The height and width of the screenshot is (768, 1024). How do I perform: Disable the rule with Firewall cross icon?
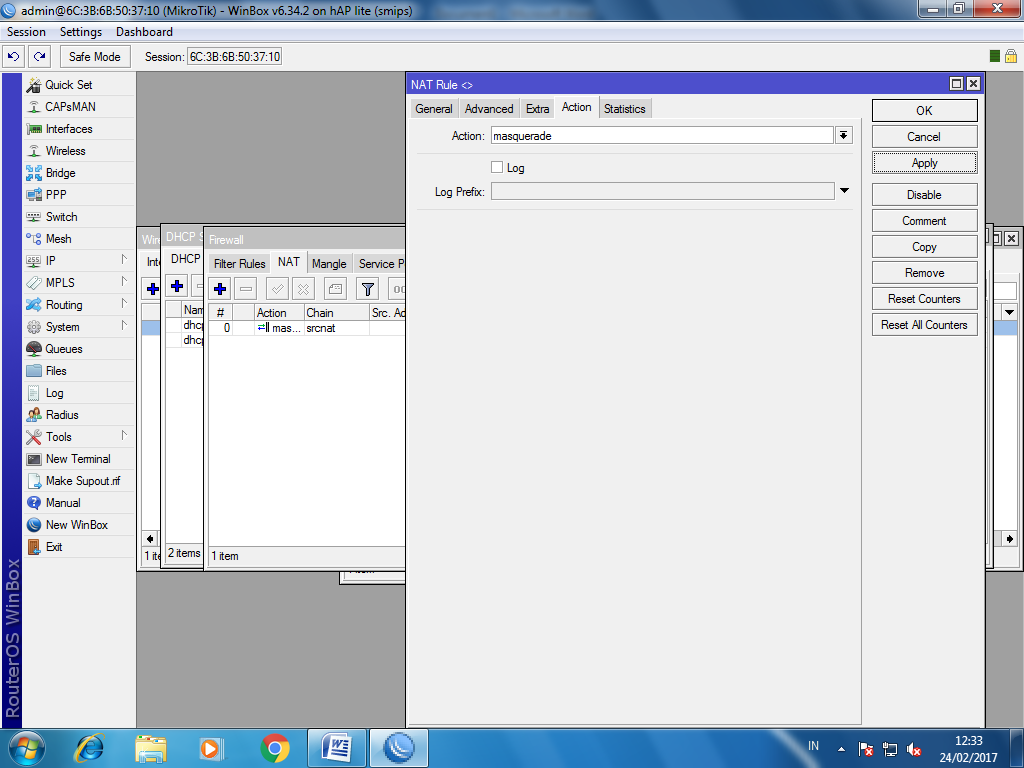pyautogui.click(x=304, y=289)
